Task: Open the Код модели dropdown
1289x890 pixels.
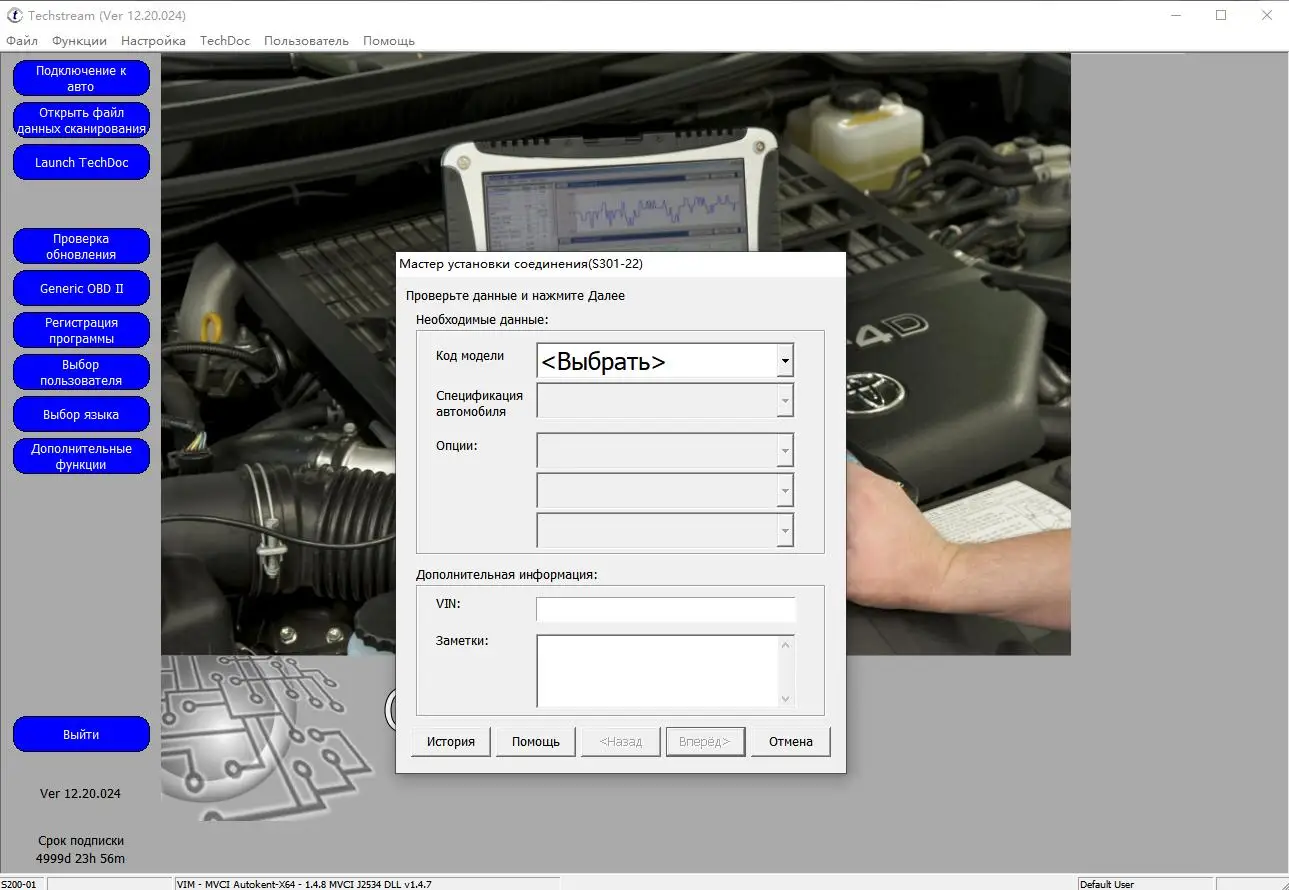Action: pos(785,361)
